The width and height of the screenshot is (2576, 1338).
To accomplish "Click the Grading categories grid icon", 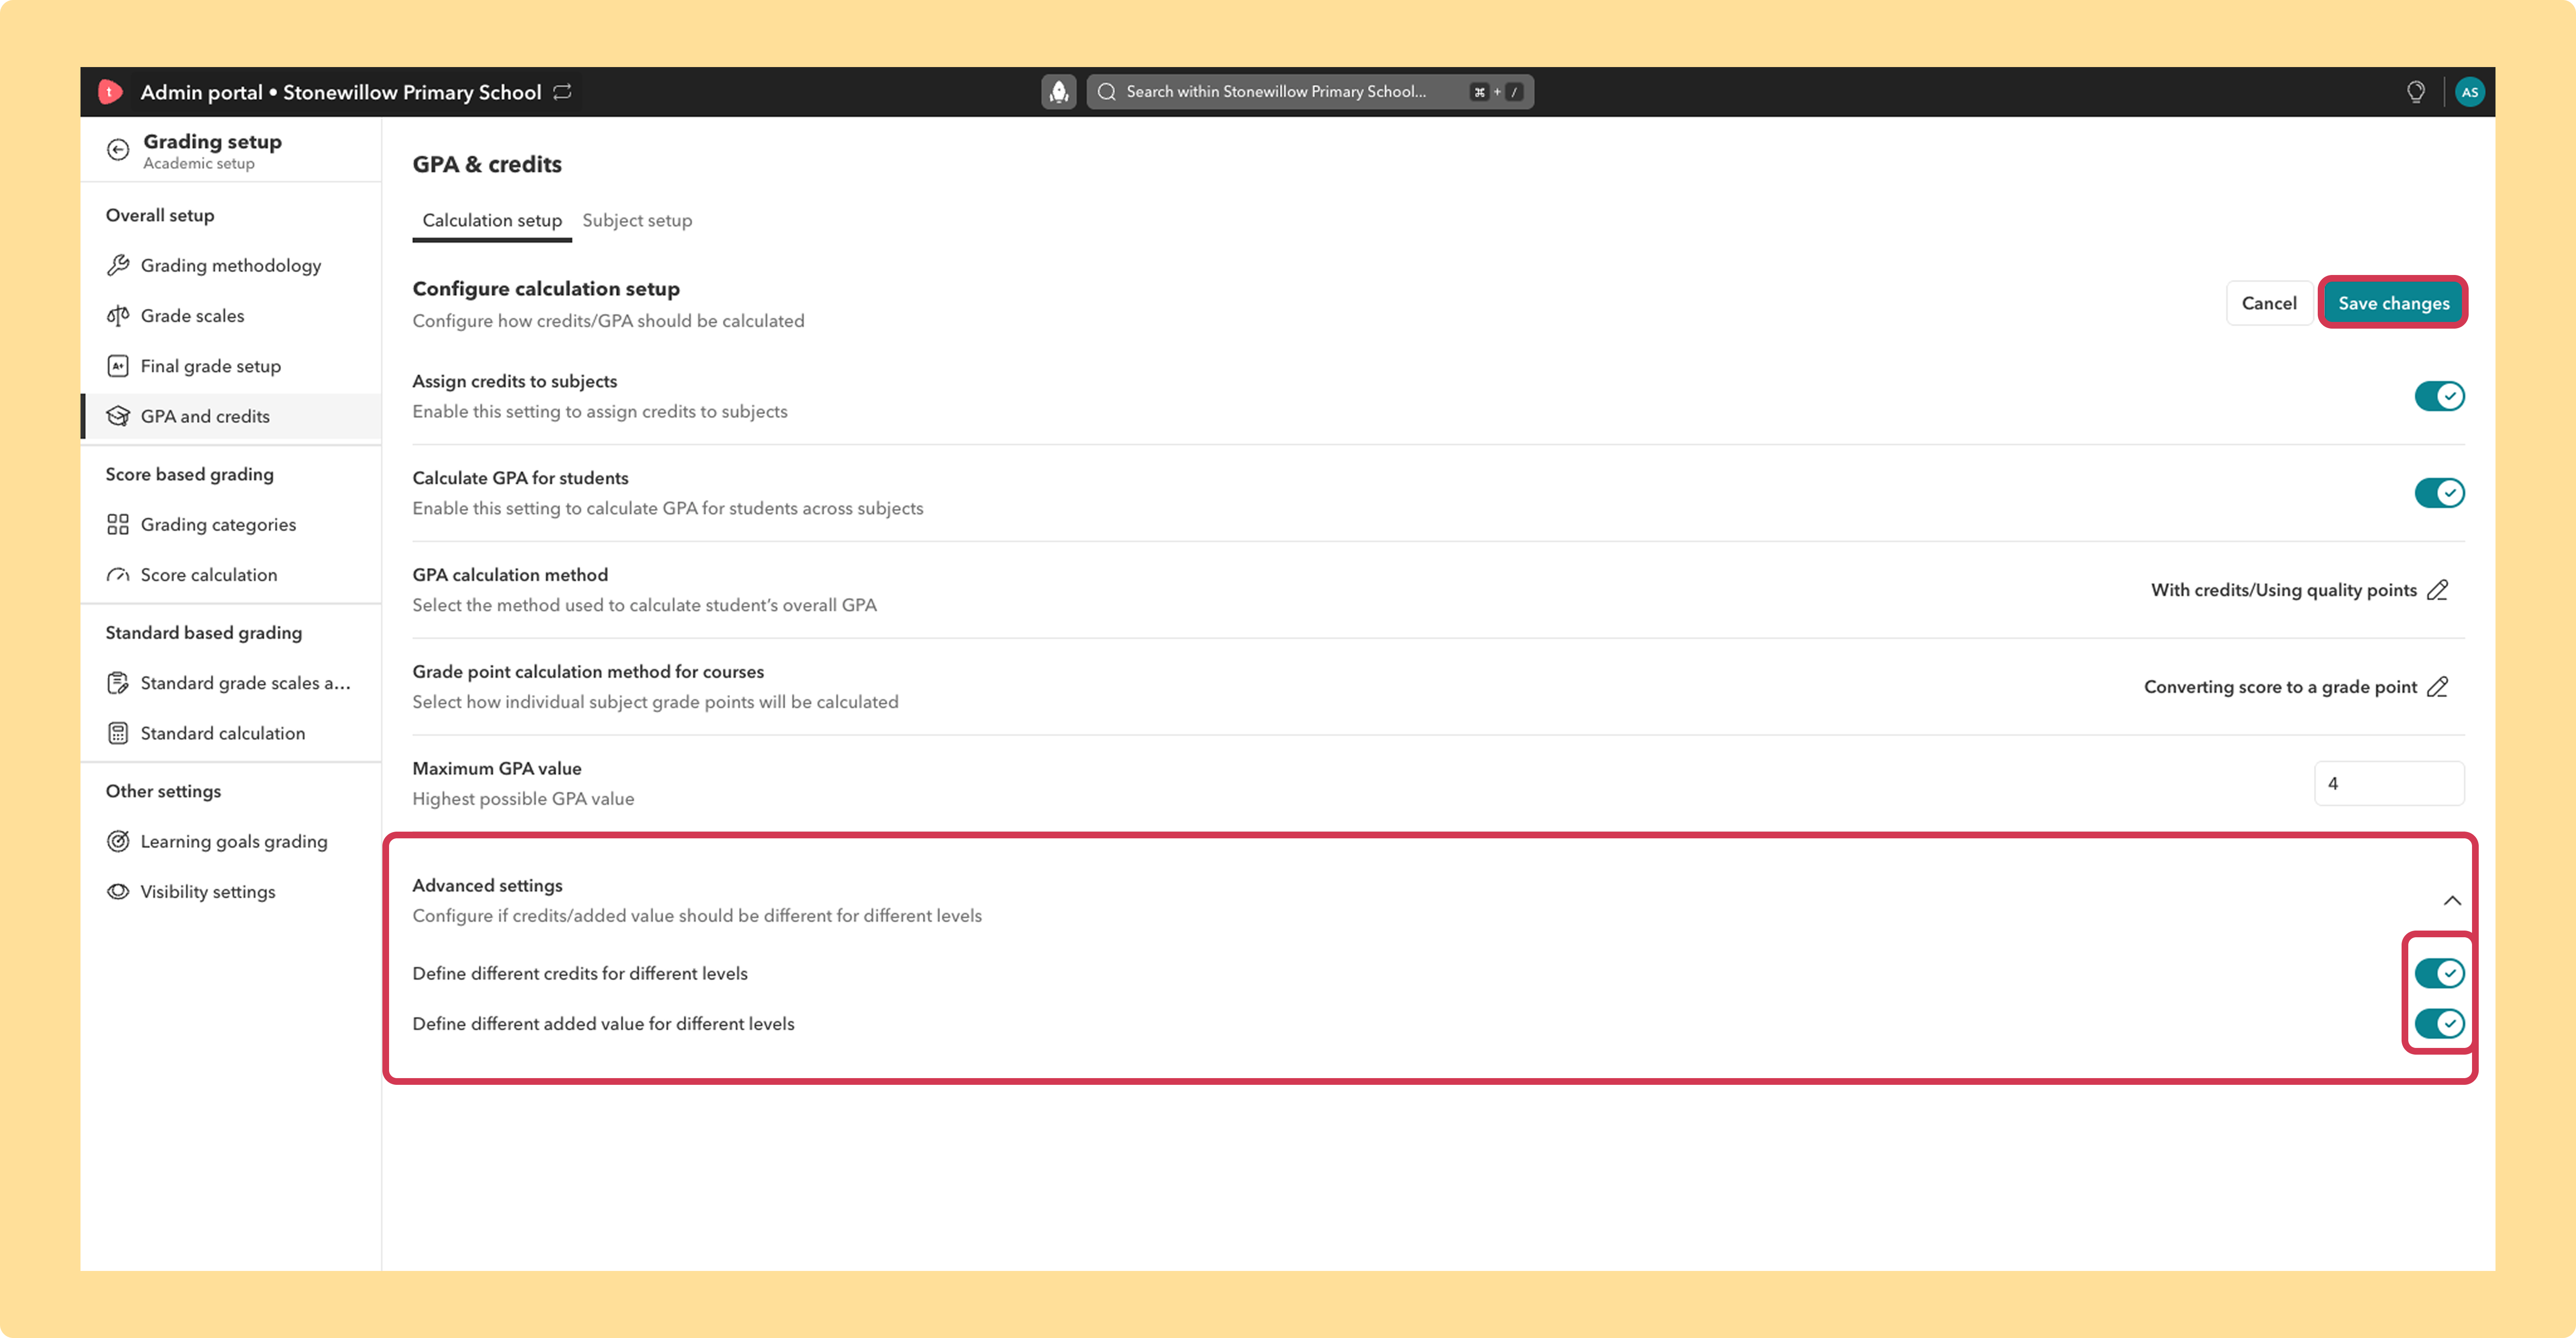I will click(118, 524).
